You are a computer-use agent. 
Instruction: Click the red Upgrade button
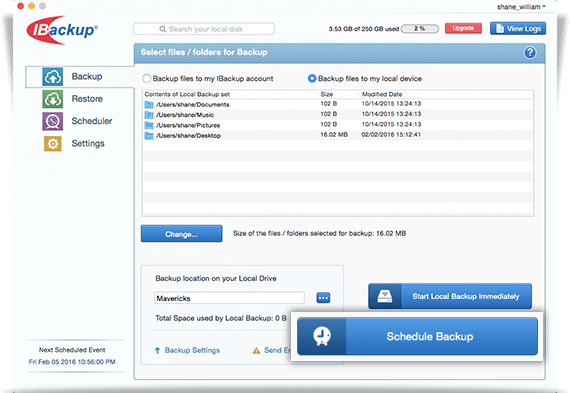click(463, 28)
